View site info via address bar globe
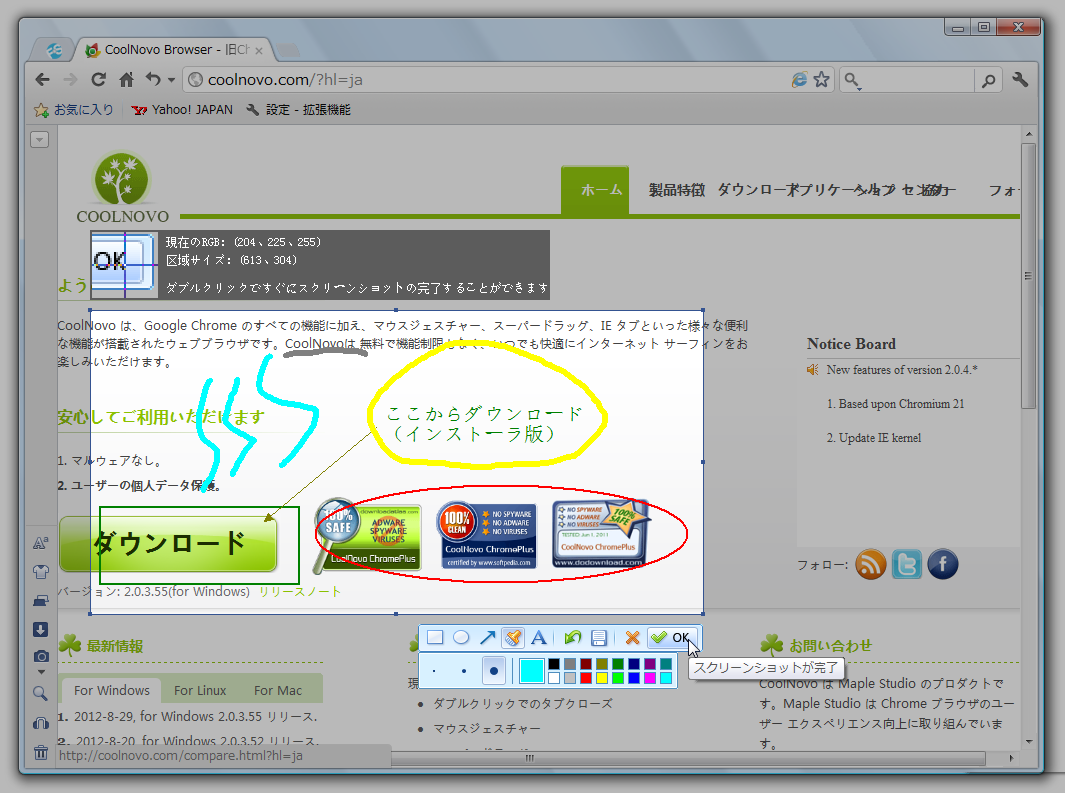1065x793 pixels. [x=196, y=79]
